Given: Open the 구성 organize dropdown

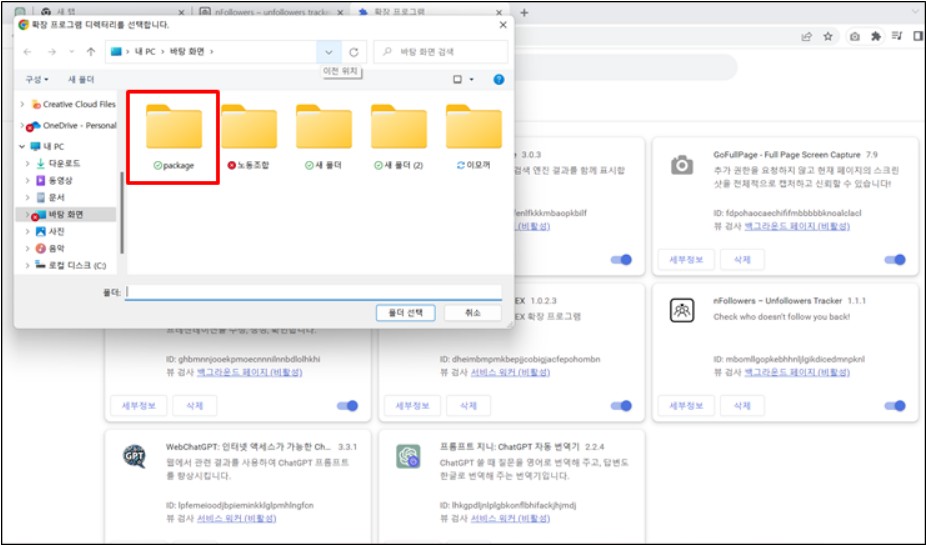Looking at the screenshot, I should tap(37, 79).
